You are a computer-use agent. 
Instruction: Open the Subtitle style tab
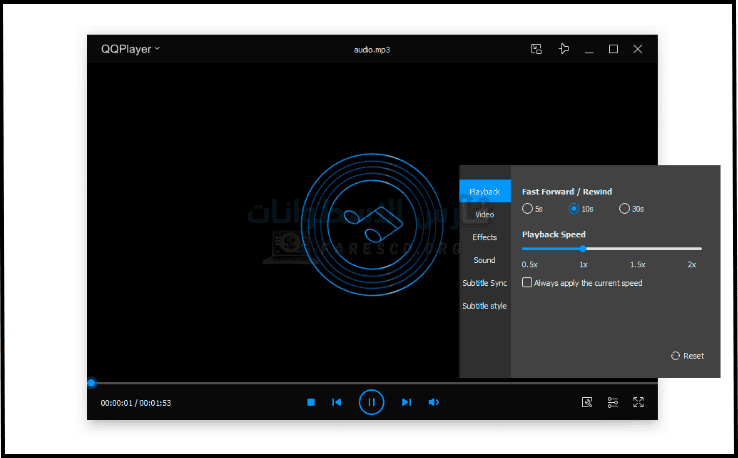pos(485,306)
